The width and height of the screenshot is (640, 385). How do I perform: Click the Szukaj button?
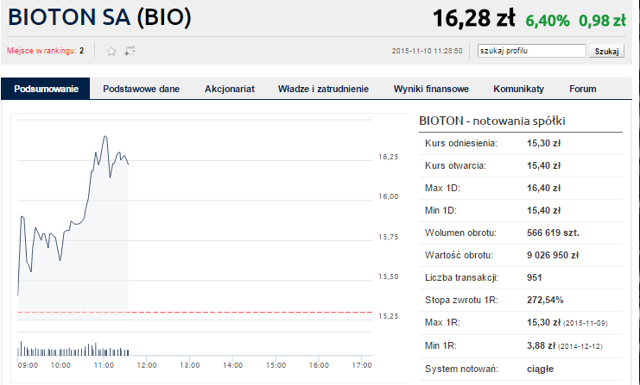[x=607, y=51]
